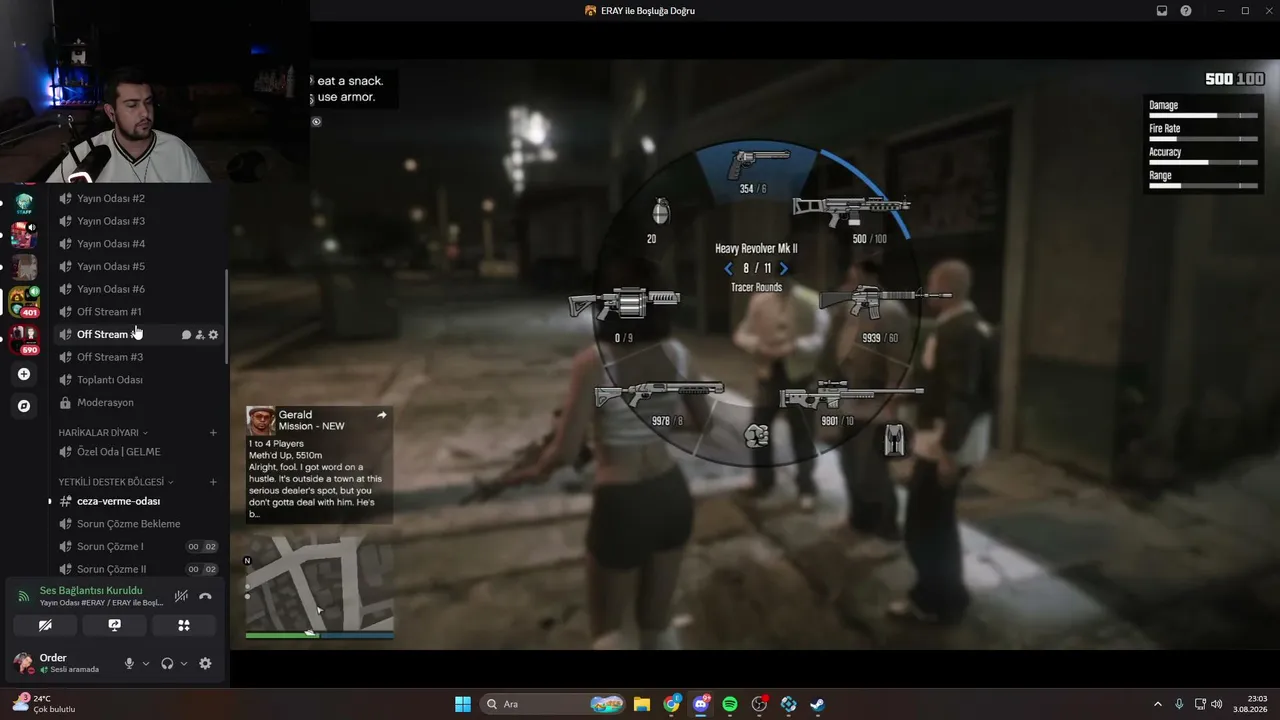Viewport: 1280px width, 720px height.
Task: Add a server with the plus icon
Action: 24,374
